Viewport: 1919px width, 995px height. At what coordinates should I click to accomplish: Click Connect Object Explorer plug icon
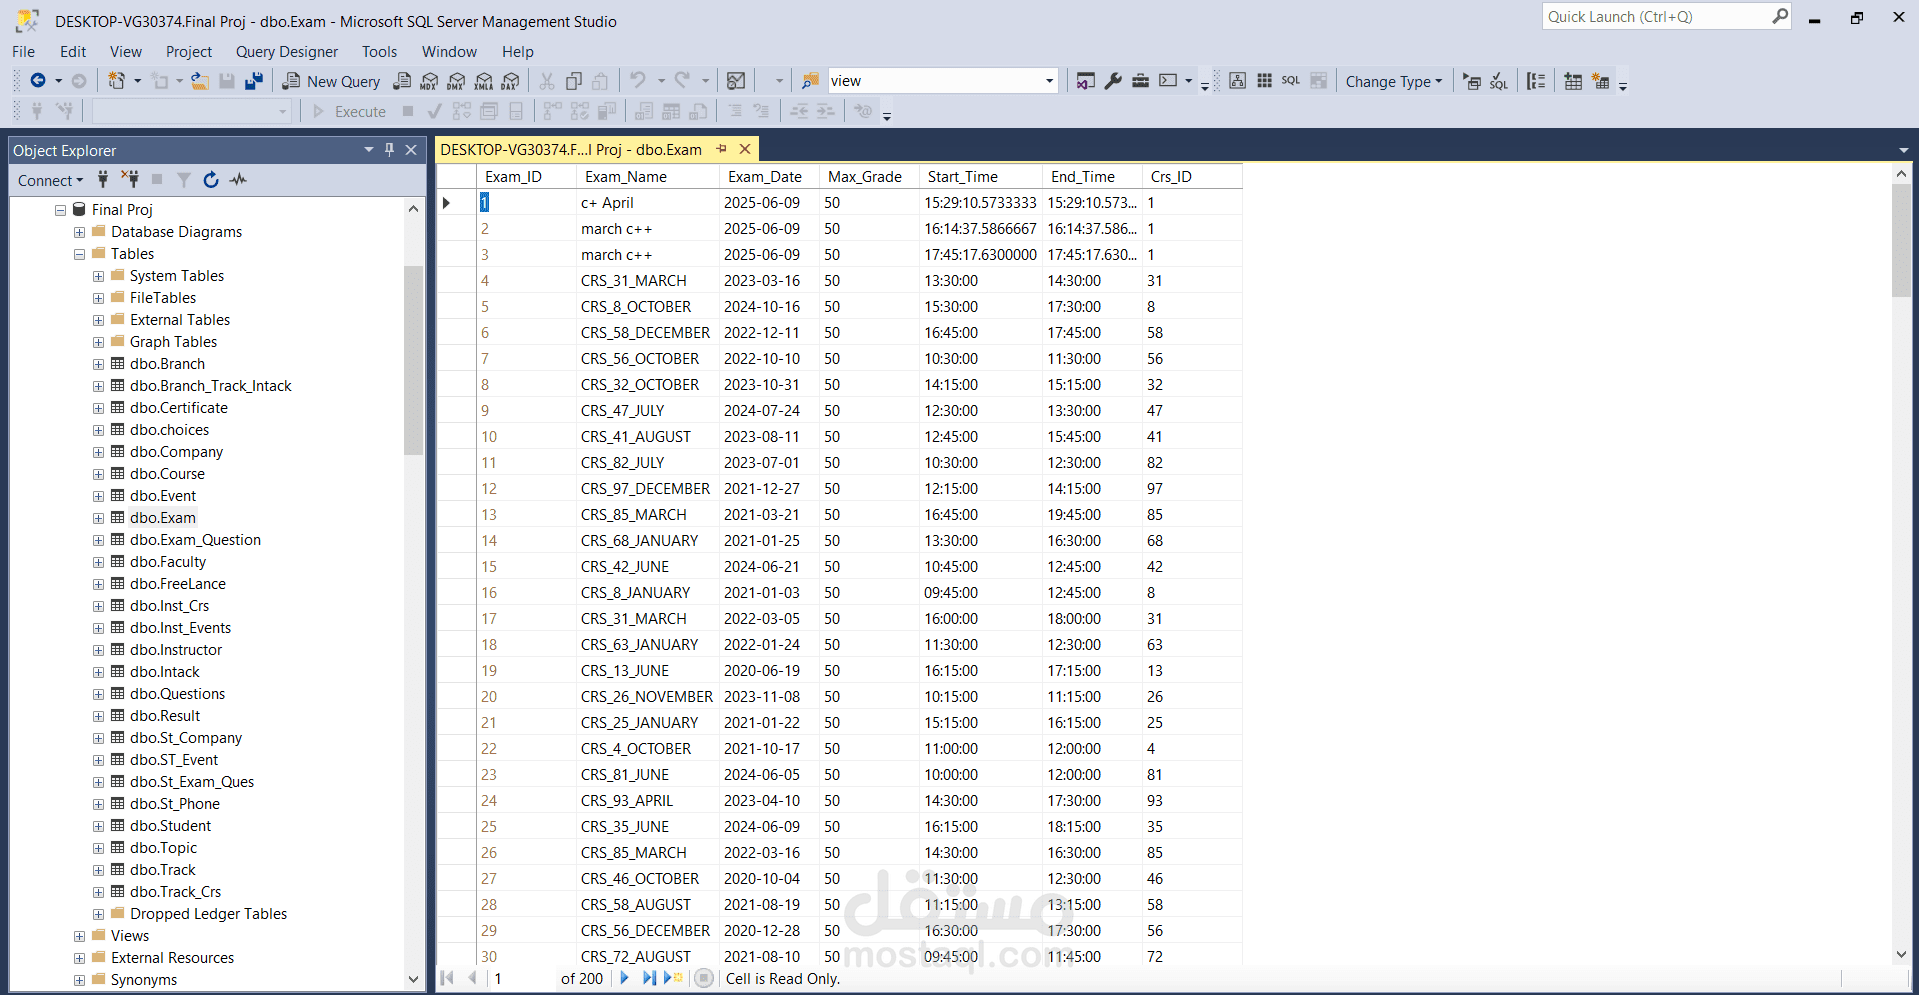103,180
